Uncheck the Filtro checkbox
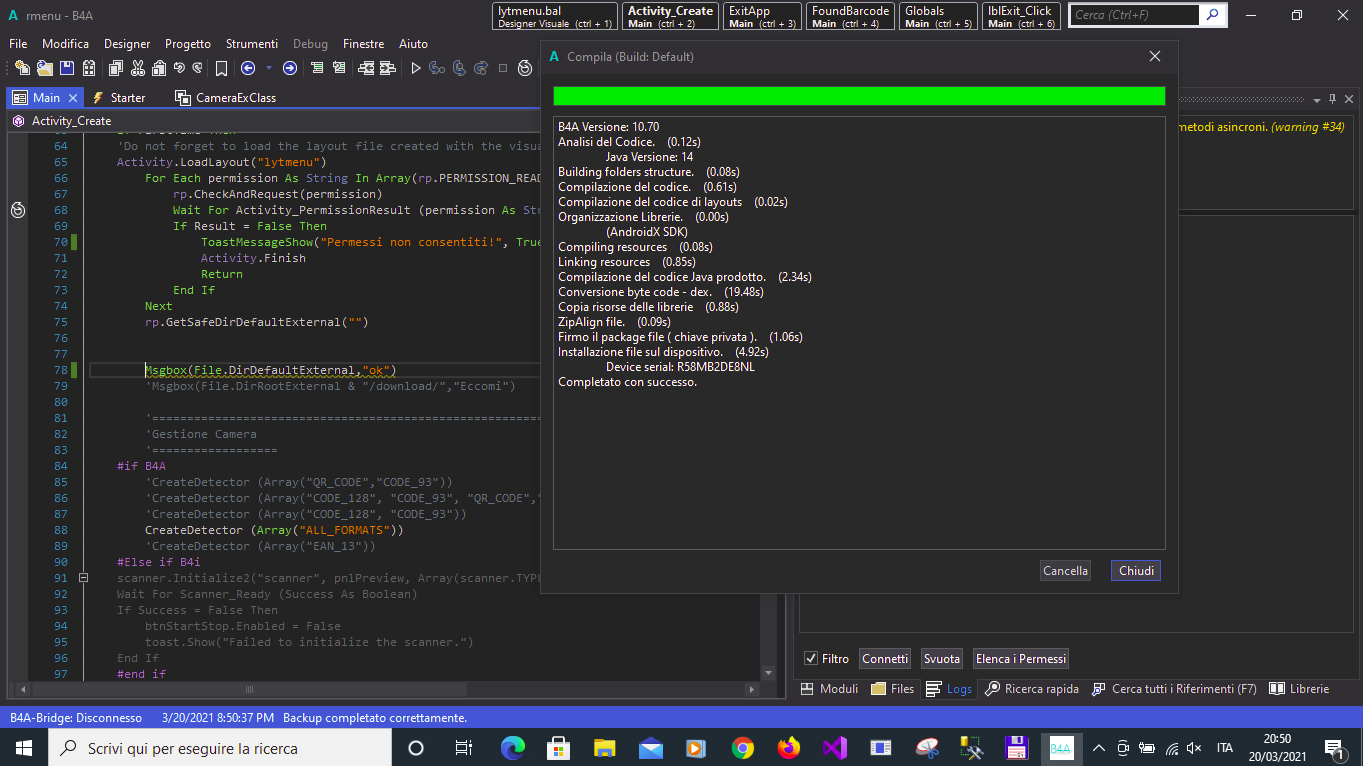The height and width of the screenshot is (766, 1363). pos(811,659)
